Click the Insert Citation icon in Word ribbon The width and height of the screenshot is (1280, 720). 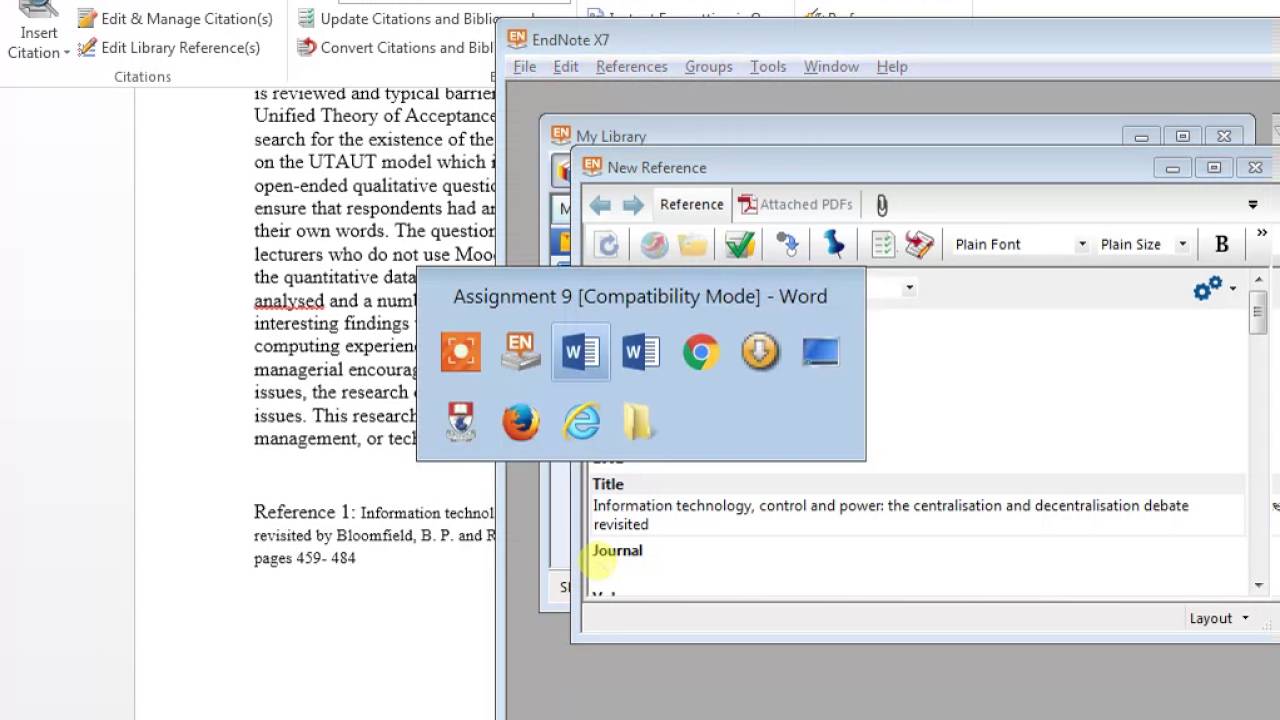click(38, 12)
